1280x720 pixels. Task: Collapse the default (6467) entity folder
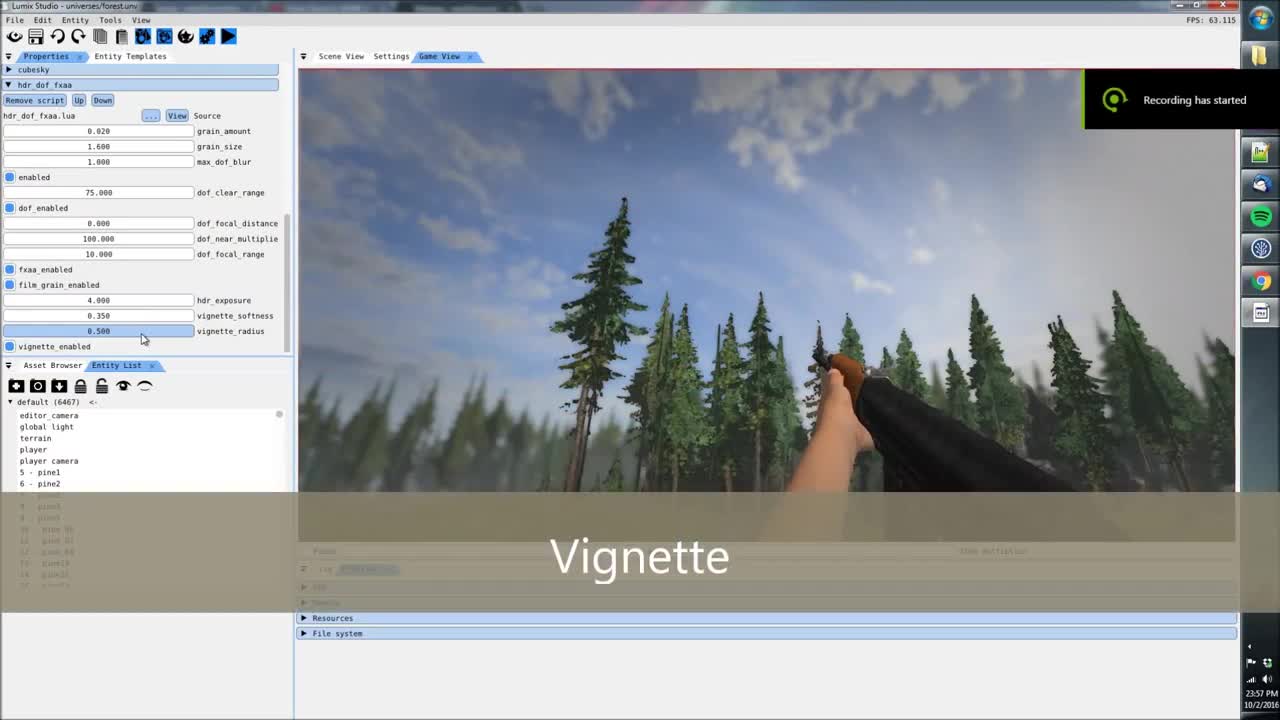tap(10, 402)
